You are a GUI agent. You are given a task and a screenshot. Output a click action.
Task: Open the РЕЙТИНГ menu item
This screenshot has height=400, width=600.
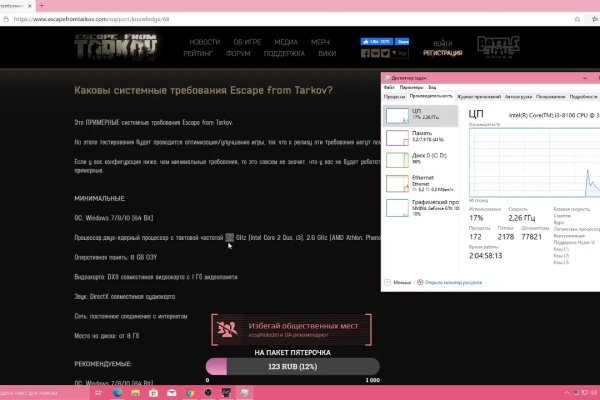coord(197,54)
